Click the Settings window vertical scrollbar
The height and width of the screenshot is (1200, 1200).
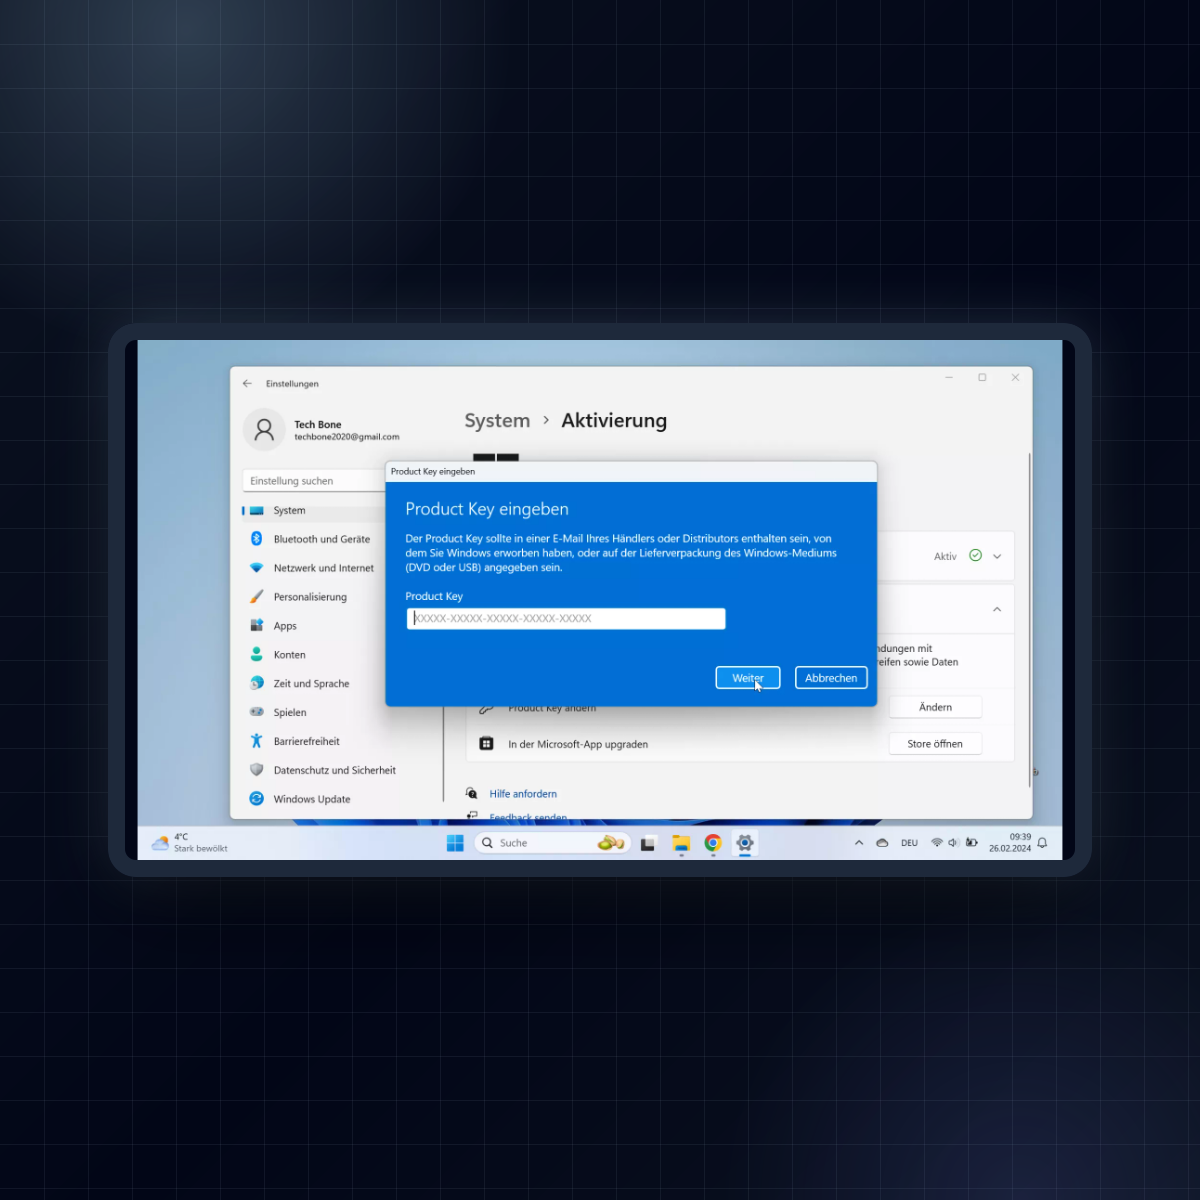click(x=1029, y=620)
